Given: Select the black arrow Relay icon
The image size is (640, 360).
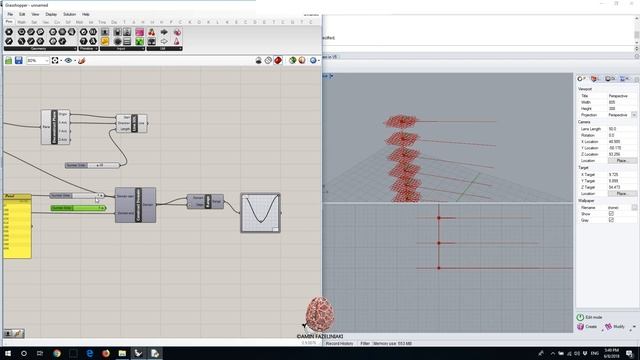Looking at the screenshot, I should pos(164,32).
